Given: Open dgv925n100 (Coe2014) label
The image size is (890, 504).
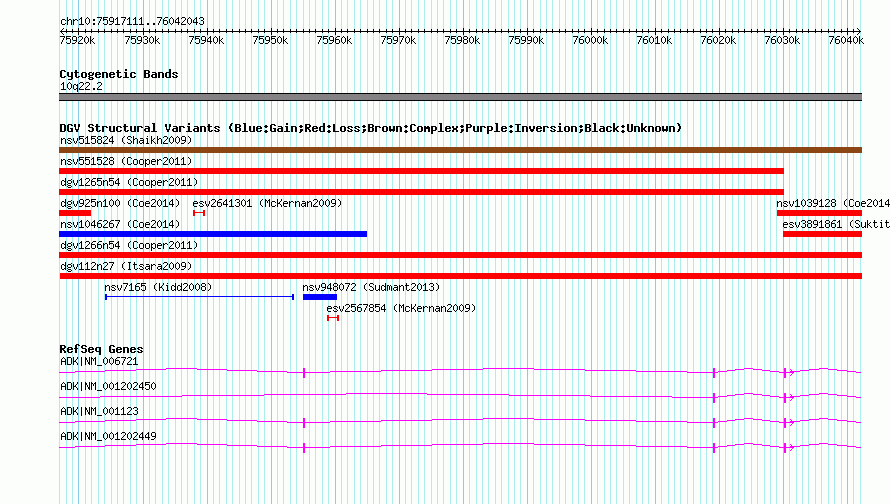Looking at the screenshot, I should point(120,203).
